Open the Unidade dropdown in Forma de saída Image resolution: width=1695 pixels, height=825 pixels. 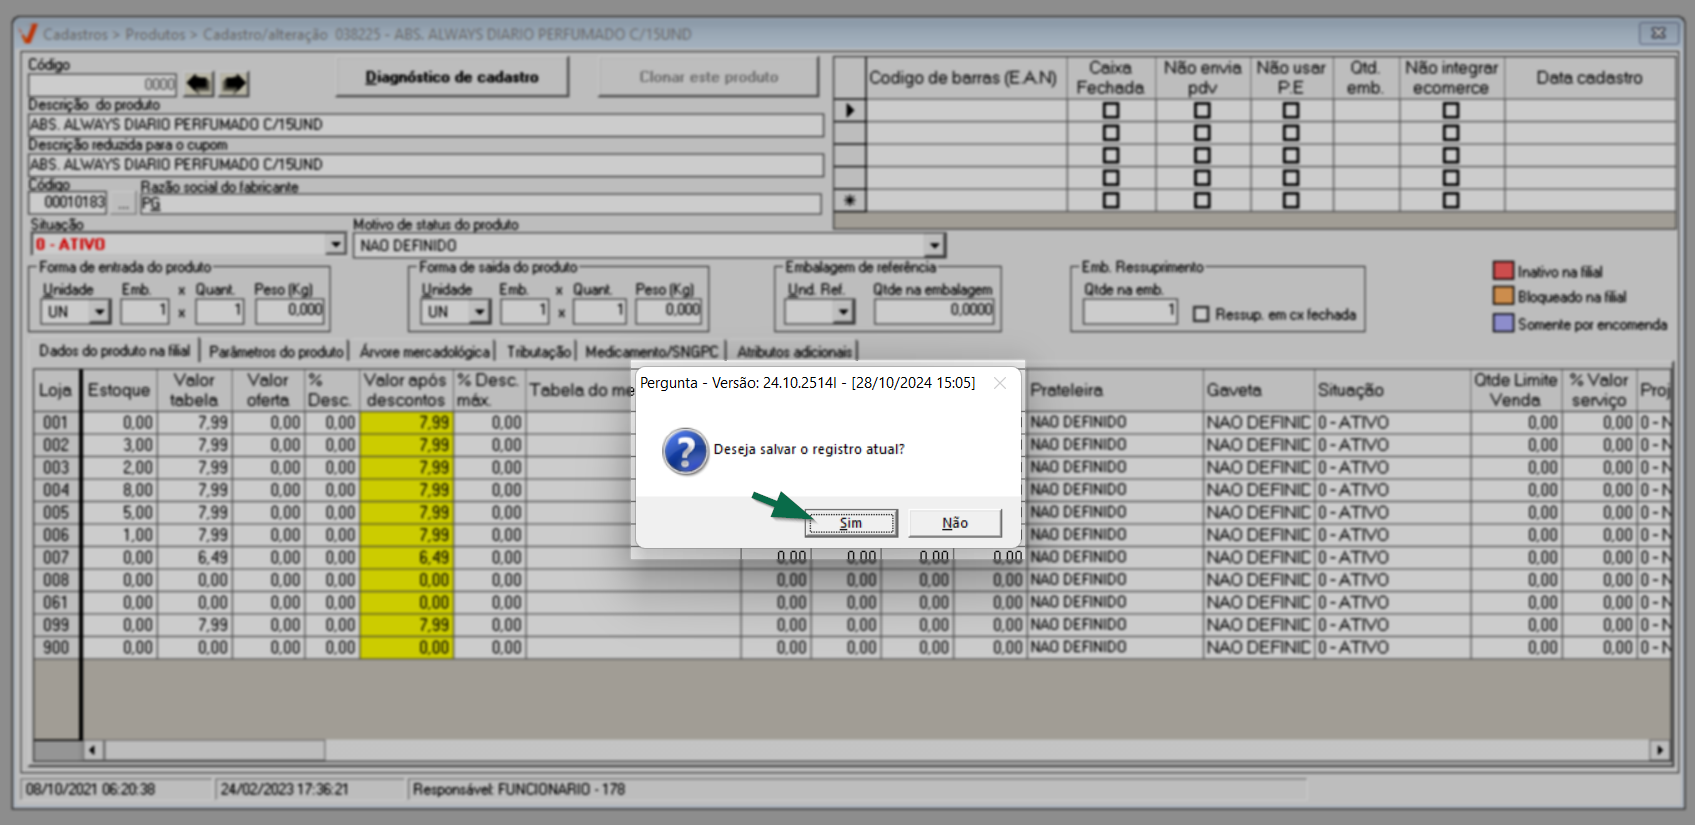(480, 312)
